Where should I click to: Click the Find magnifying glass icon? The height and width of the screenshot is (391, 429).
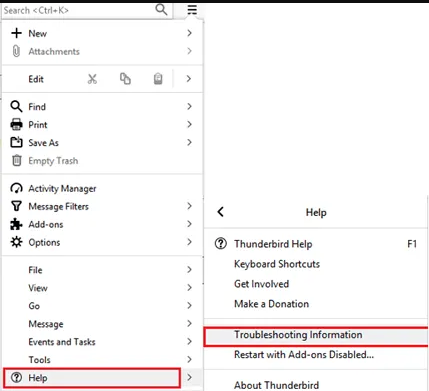(x=16, y=107)
